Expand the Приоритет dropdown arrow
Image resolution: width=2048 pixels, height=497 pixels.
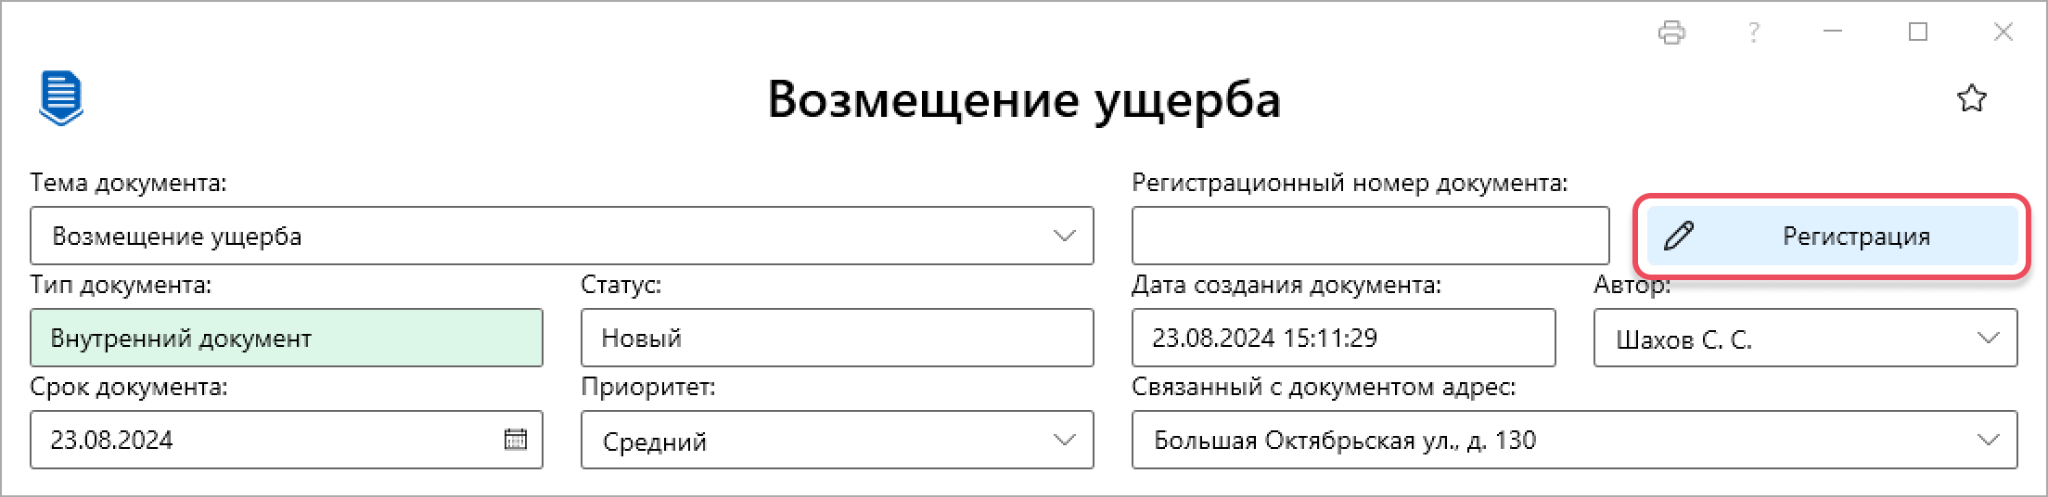[x=1064, y=440]
